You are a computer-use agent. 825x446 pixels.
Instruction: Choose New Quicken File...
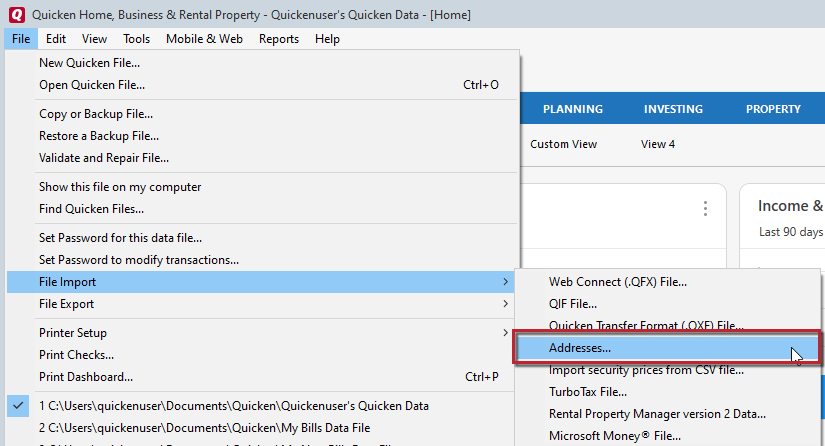pyautogui.click(x=262, y=63)
